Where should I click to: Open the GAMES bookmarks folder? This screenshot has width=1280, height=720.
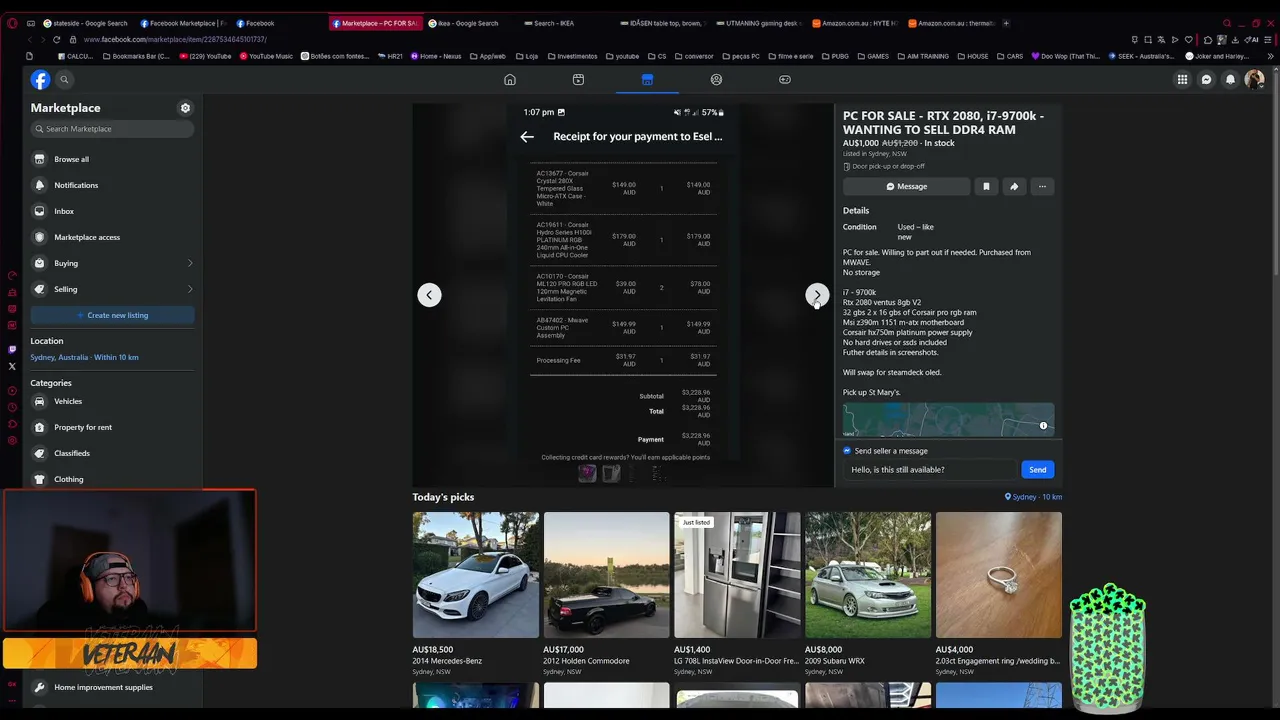[873, 56]
